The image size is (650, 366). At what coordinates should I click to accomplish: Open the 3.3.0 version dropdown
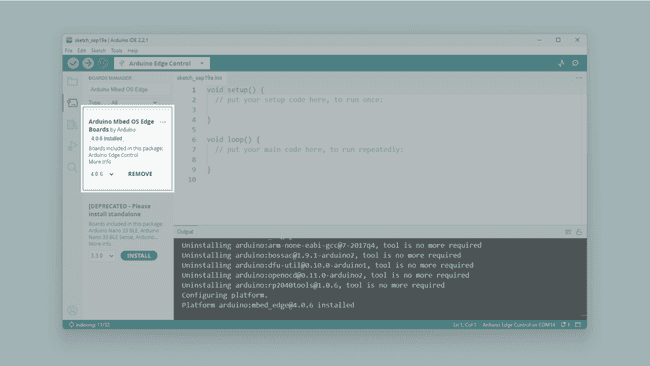tap(102, 256)
